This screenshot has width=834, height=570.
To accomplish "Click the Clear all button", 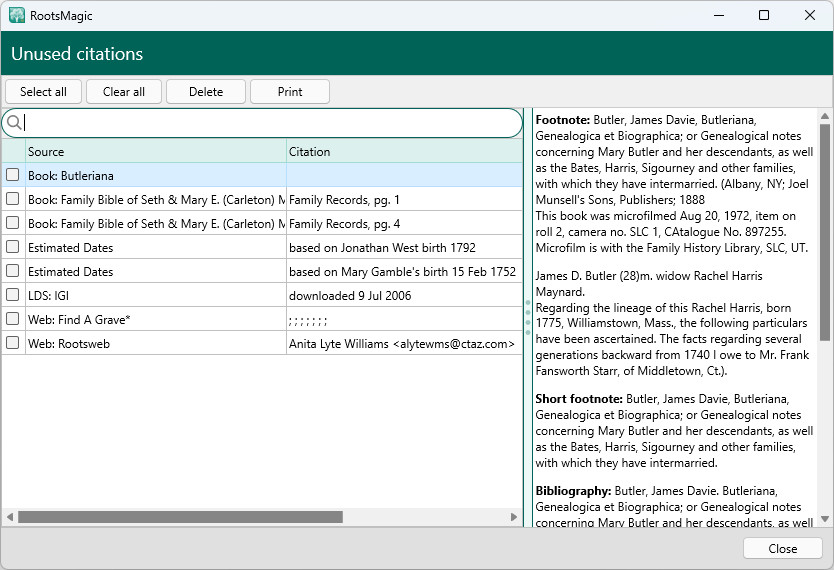I will [x=123, y=91].
